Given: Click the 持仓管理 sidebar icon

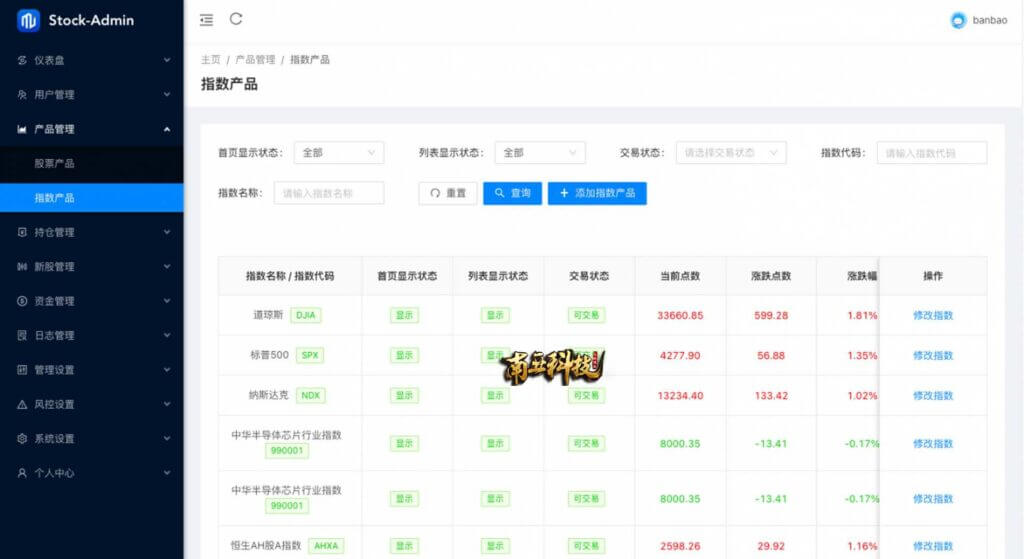Looking at the screenshot, I should (x=22, y=232).
